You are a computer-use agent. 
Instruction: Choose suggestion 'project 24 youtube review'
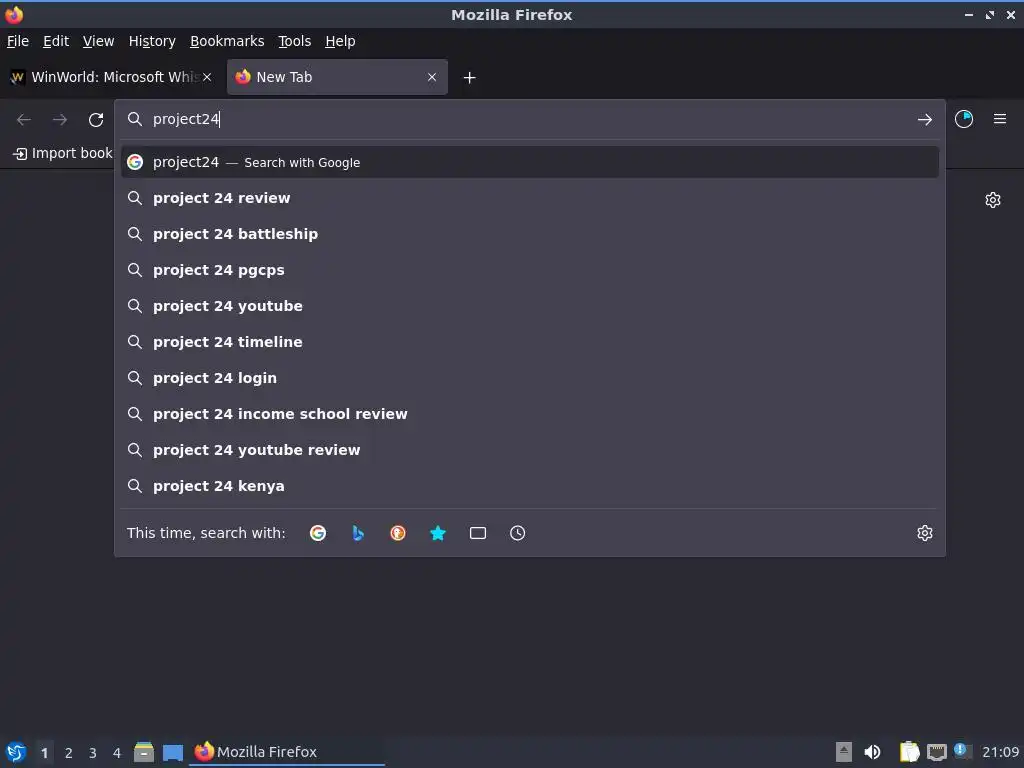[530, 449]
